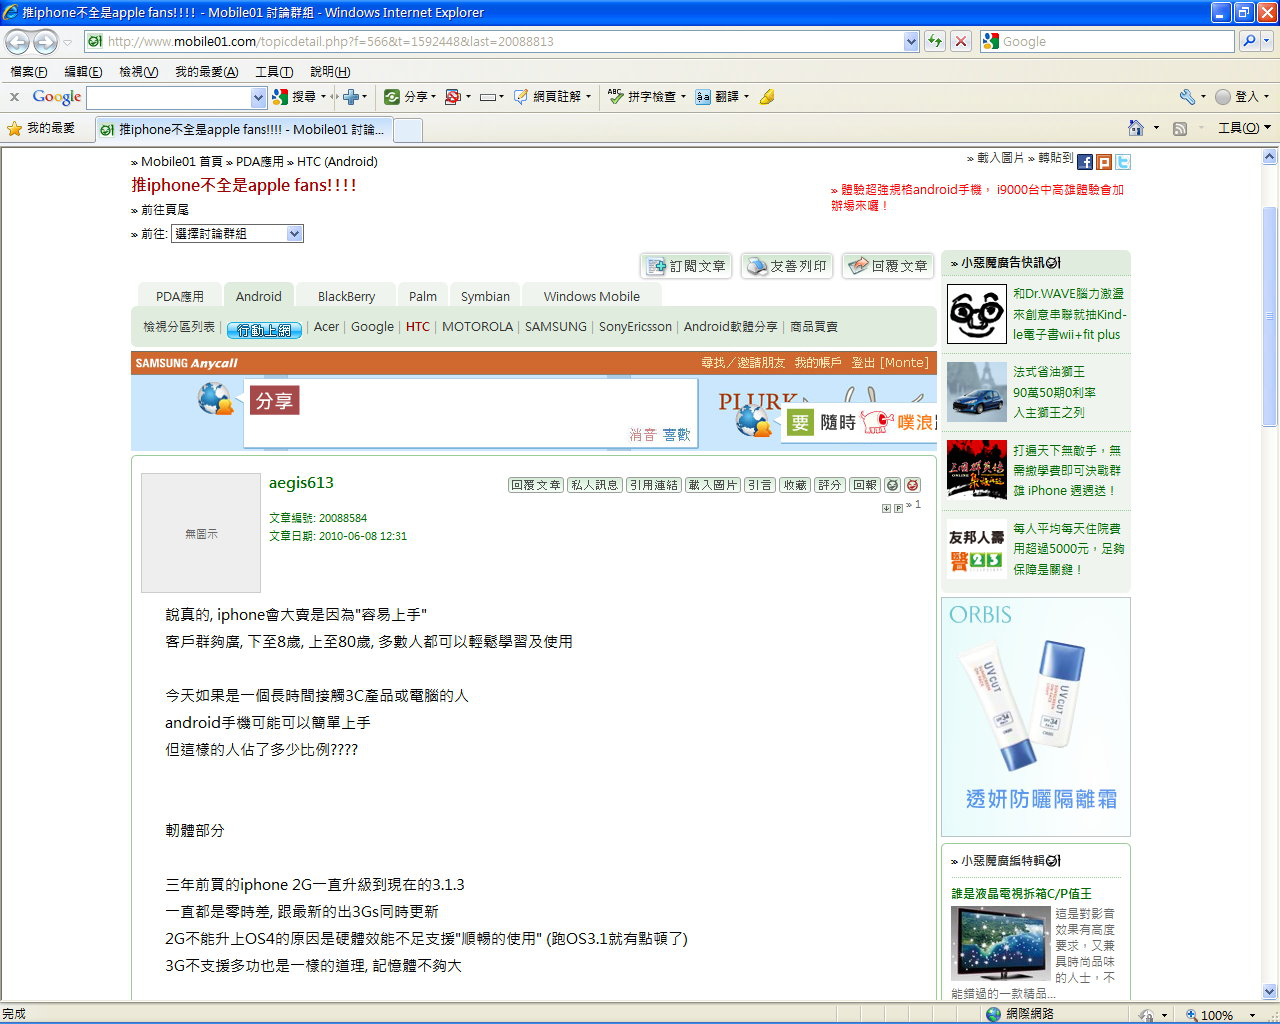The image size is (1280, 1024).
Task: Open the 編輯(E) menu
Action: pos(83,72)
